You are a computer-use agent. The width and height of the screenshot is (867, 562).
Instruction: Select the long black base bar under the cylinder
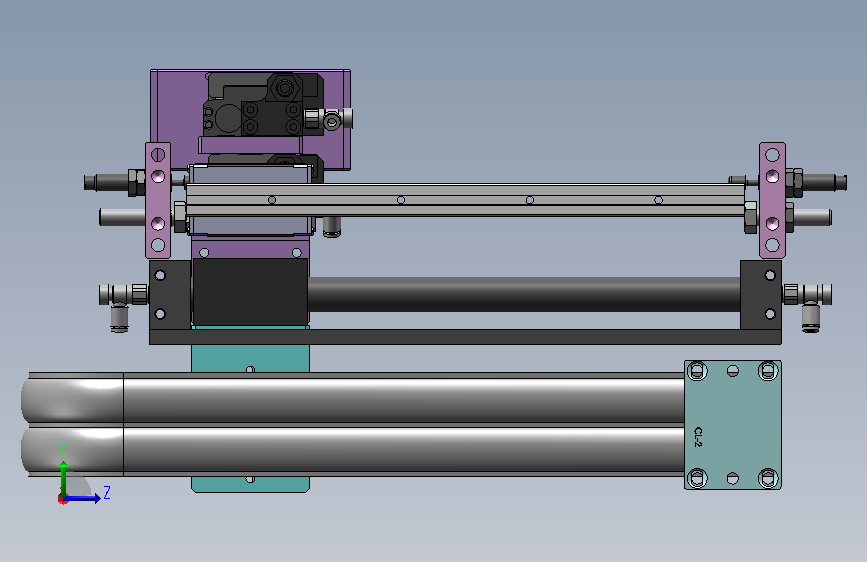(x=466, y=337)
